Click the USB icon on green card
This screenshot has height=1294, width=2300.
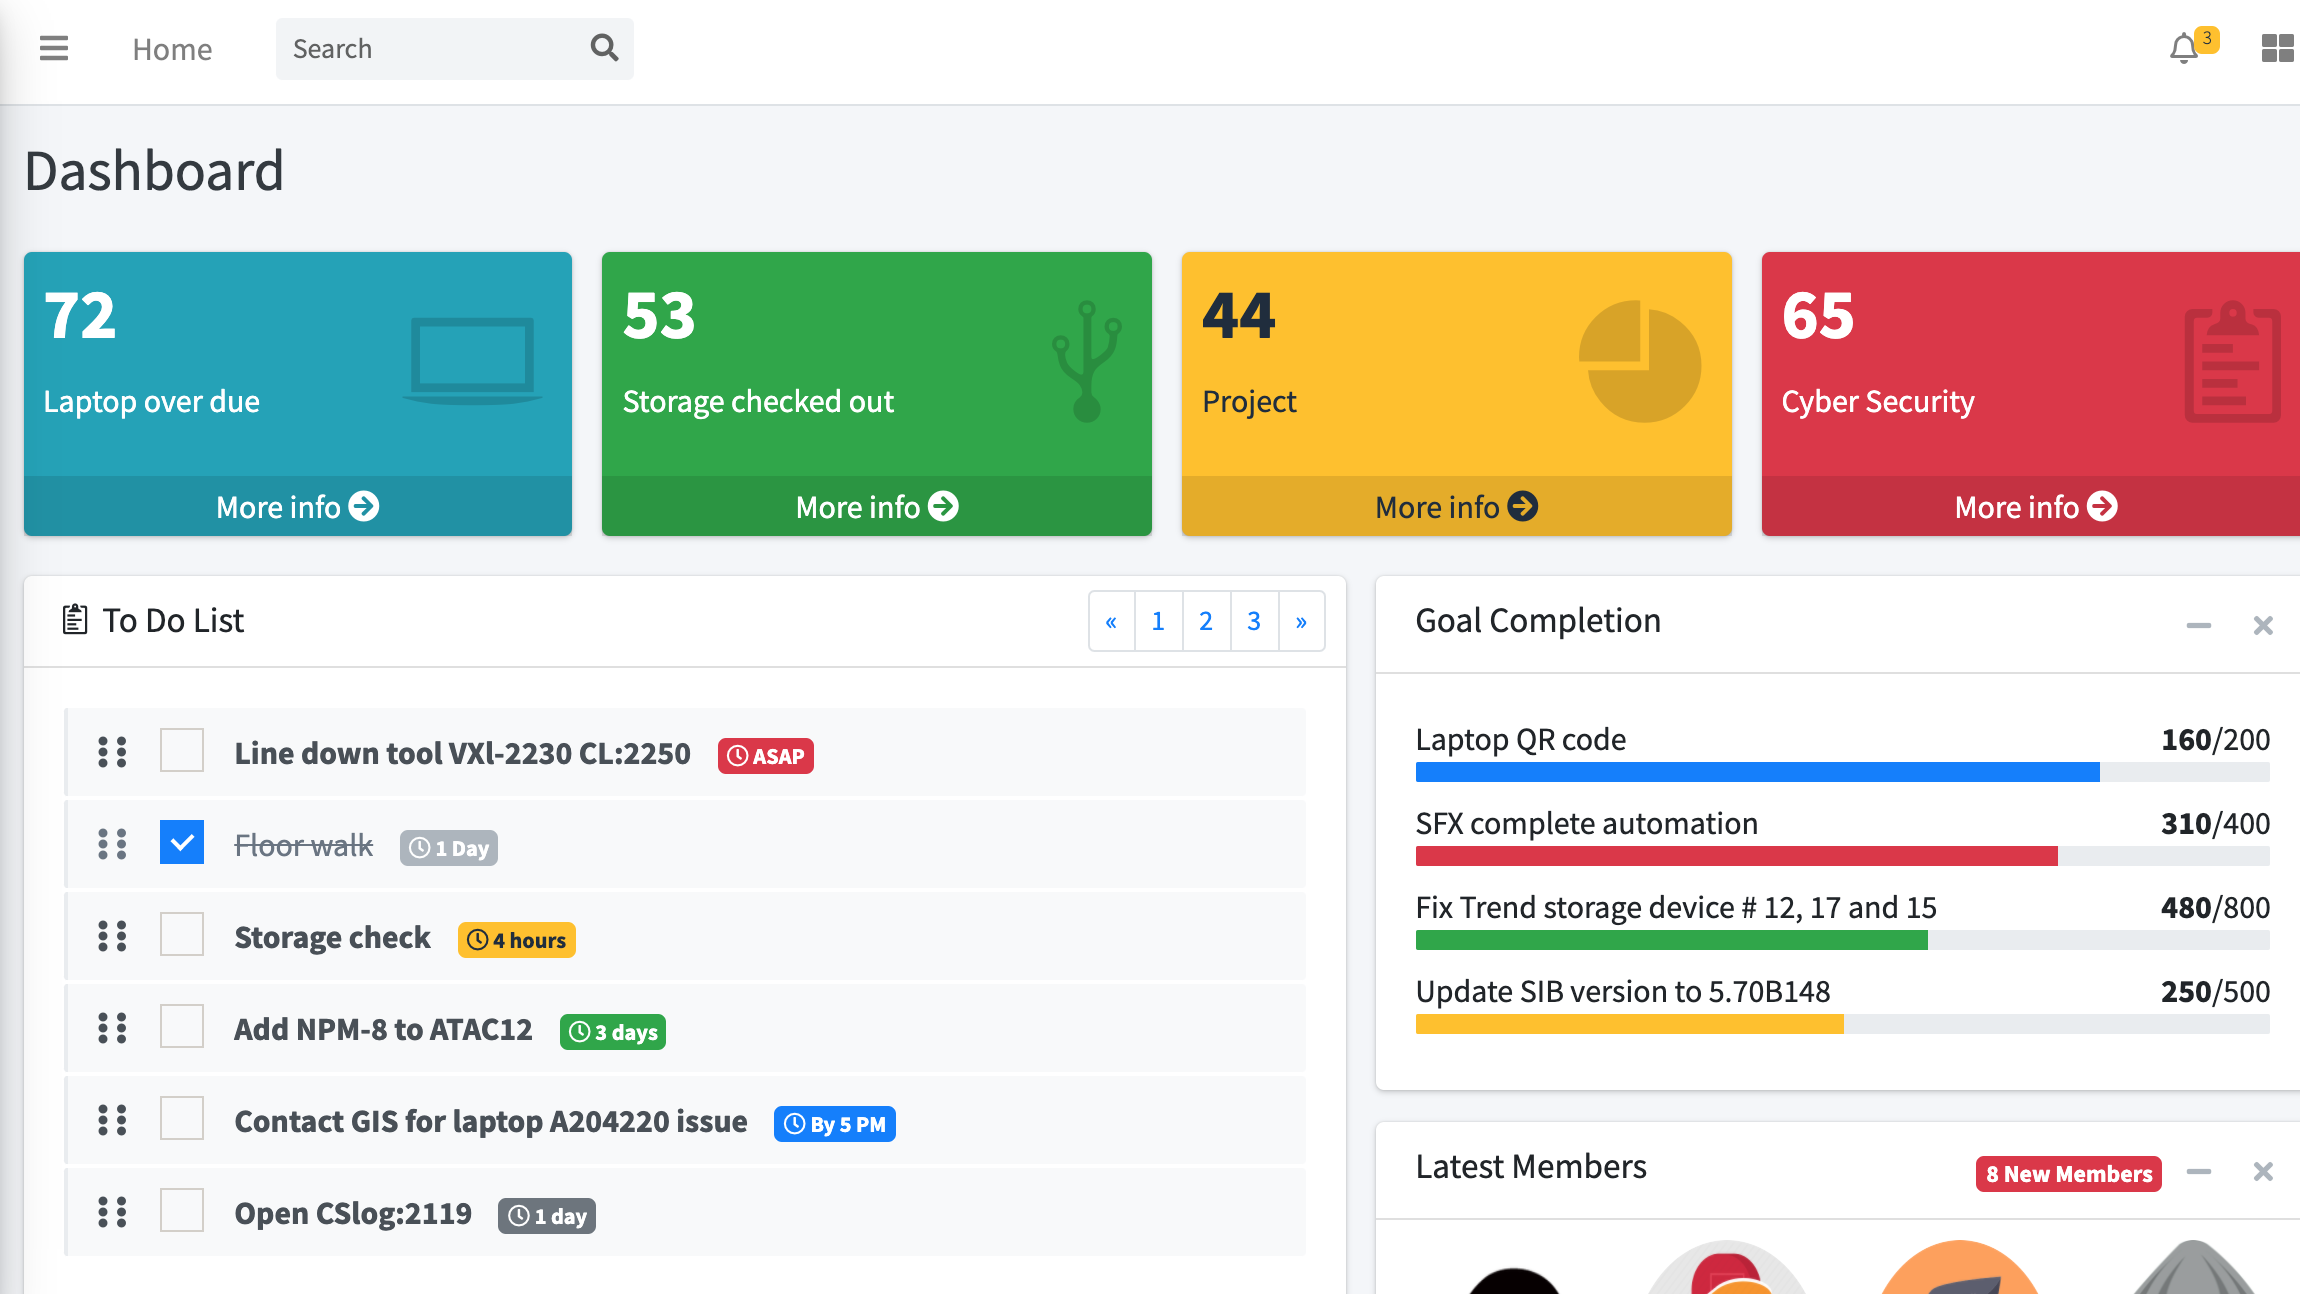pos(1087,361)
